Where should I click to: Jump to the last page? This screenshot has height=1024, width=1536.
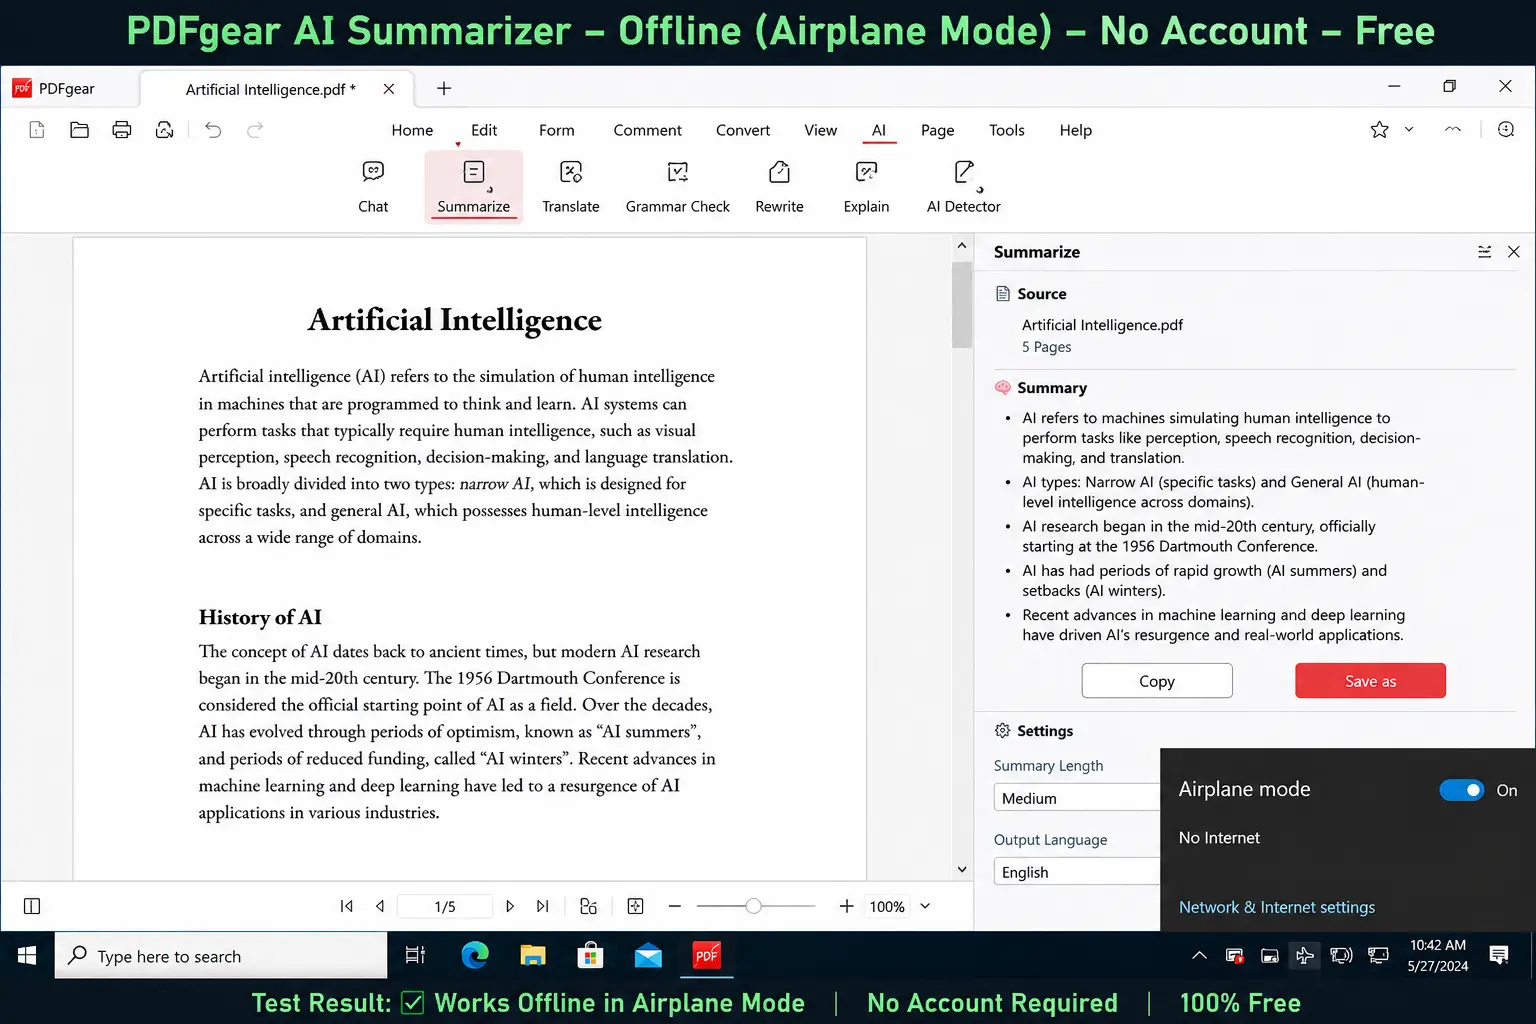coord(543,906)
